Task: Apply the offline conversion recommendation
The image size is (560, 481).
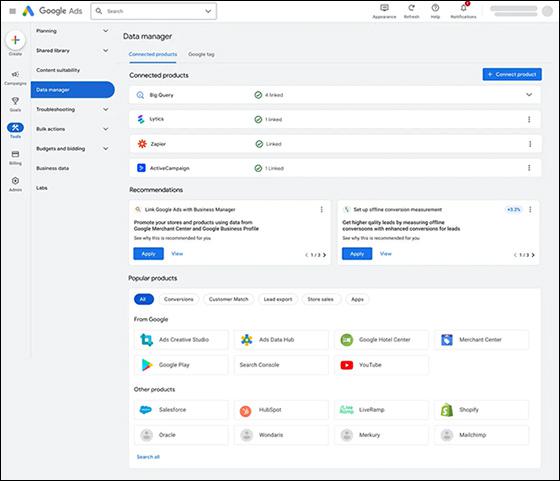Action: pos(357,254)
